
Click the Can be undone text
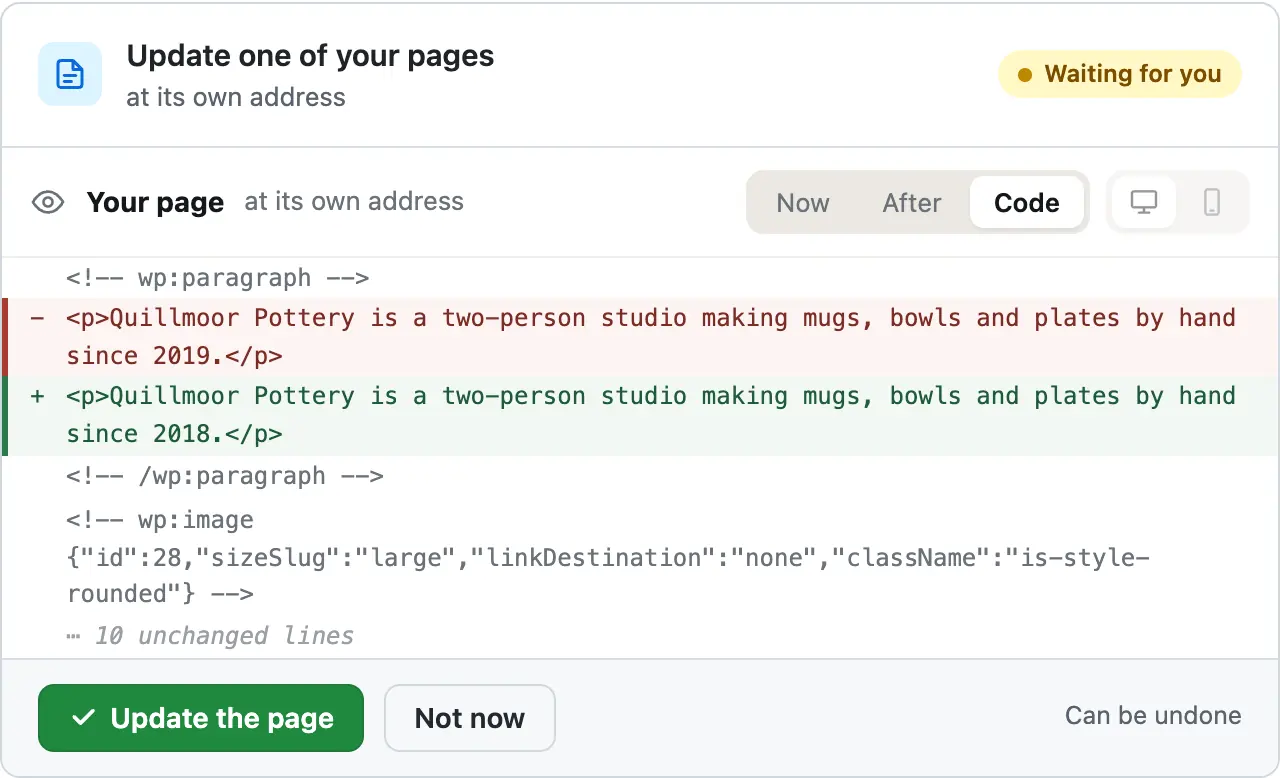[x=1153, y=716]
